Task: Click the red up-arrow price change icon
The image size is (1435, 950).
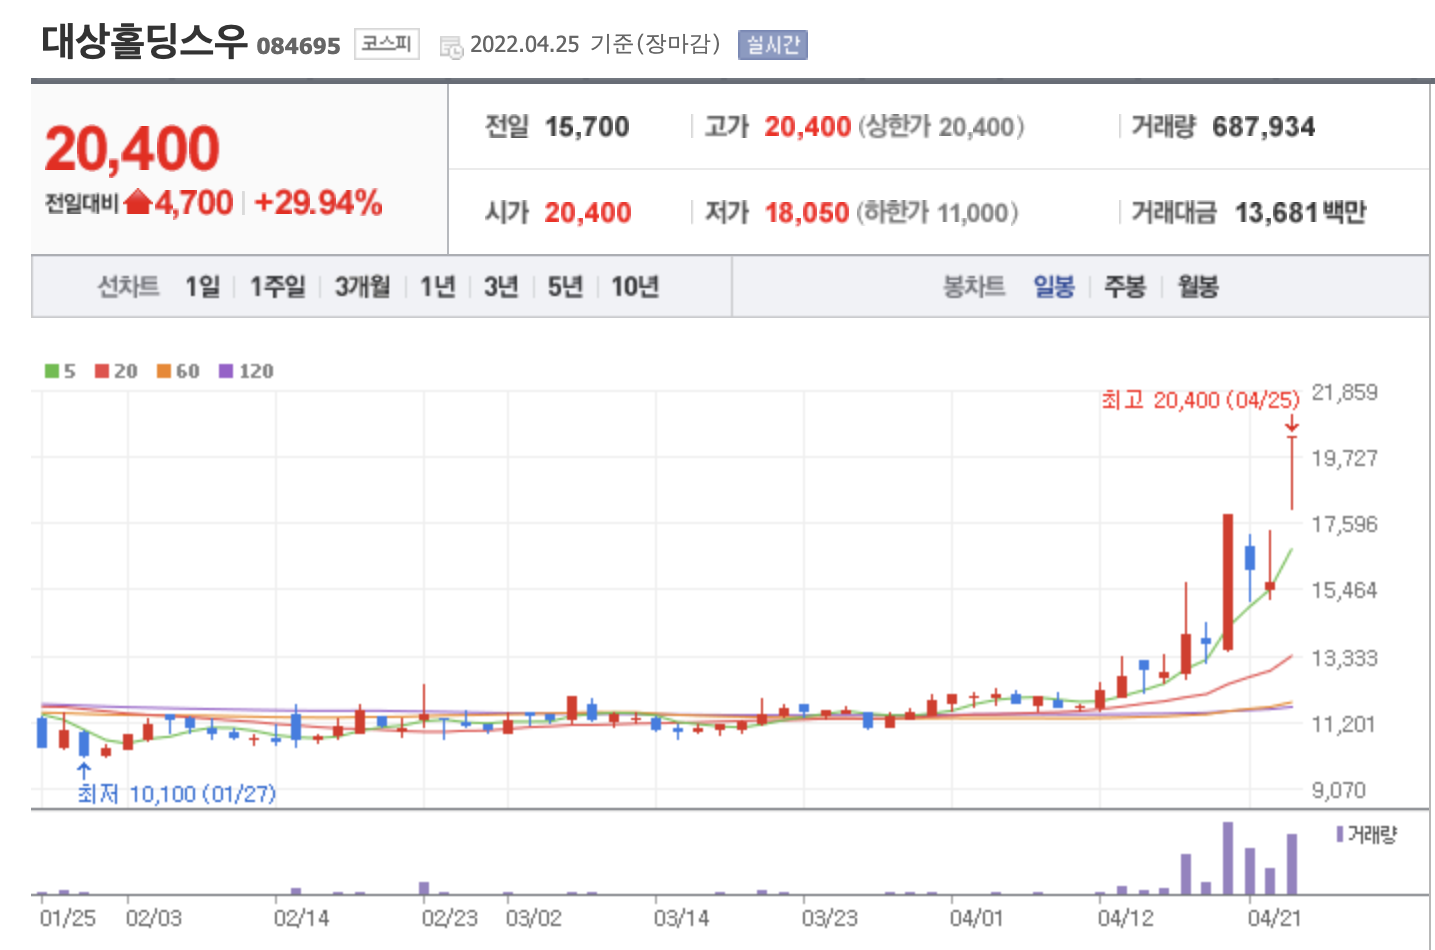Action: [138, 203]
